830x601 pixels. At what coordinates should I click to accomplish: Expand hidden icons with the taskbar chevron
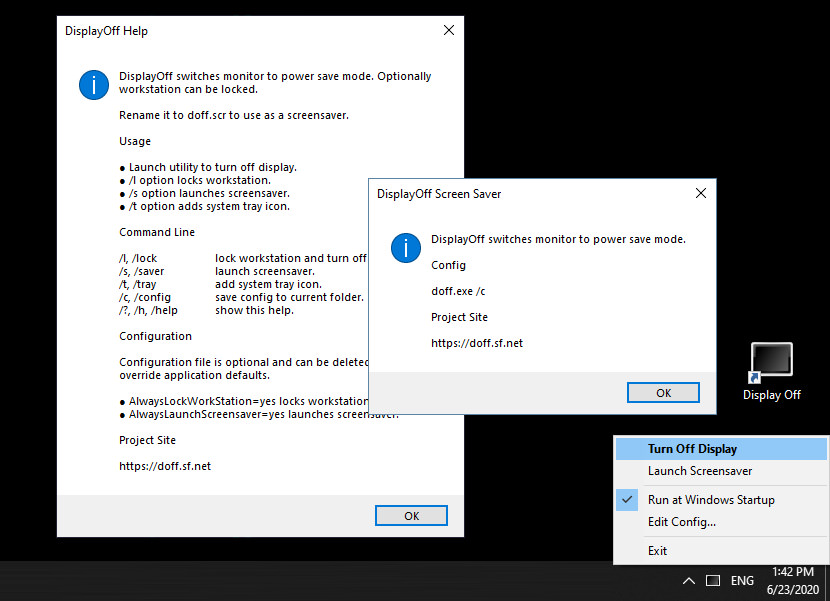[688, 580]
